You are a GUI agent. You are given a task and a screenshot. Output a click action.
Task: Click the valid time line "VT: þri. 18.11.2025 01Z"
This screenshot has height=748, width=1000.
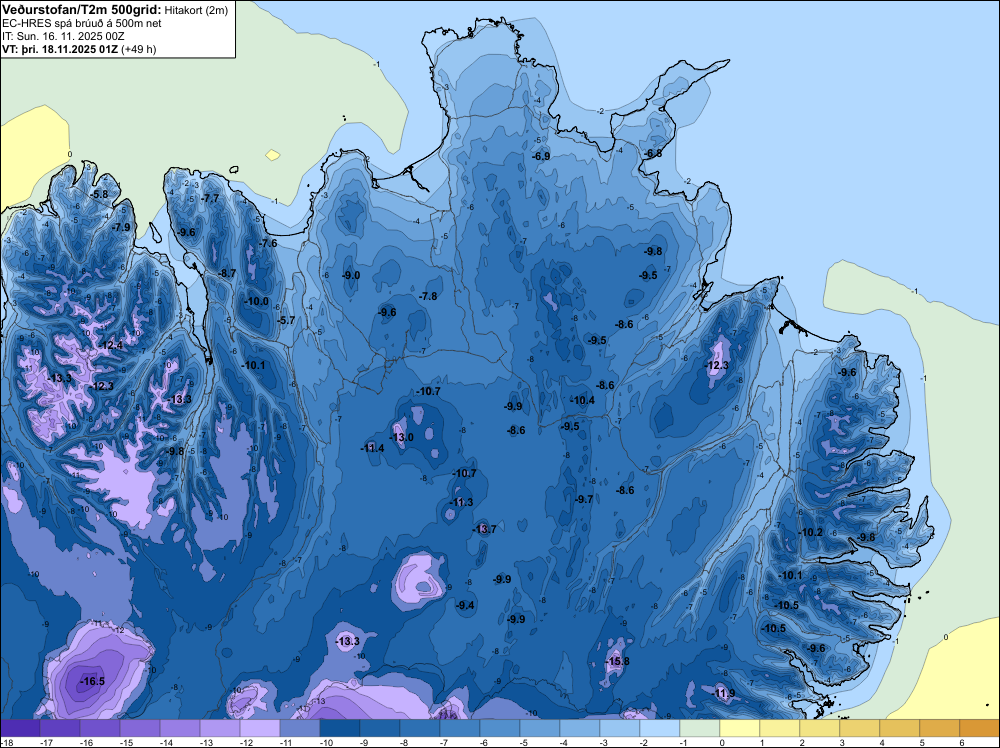(x=60, y=49)
